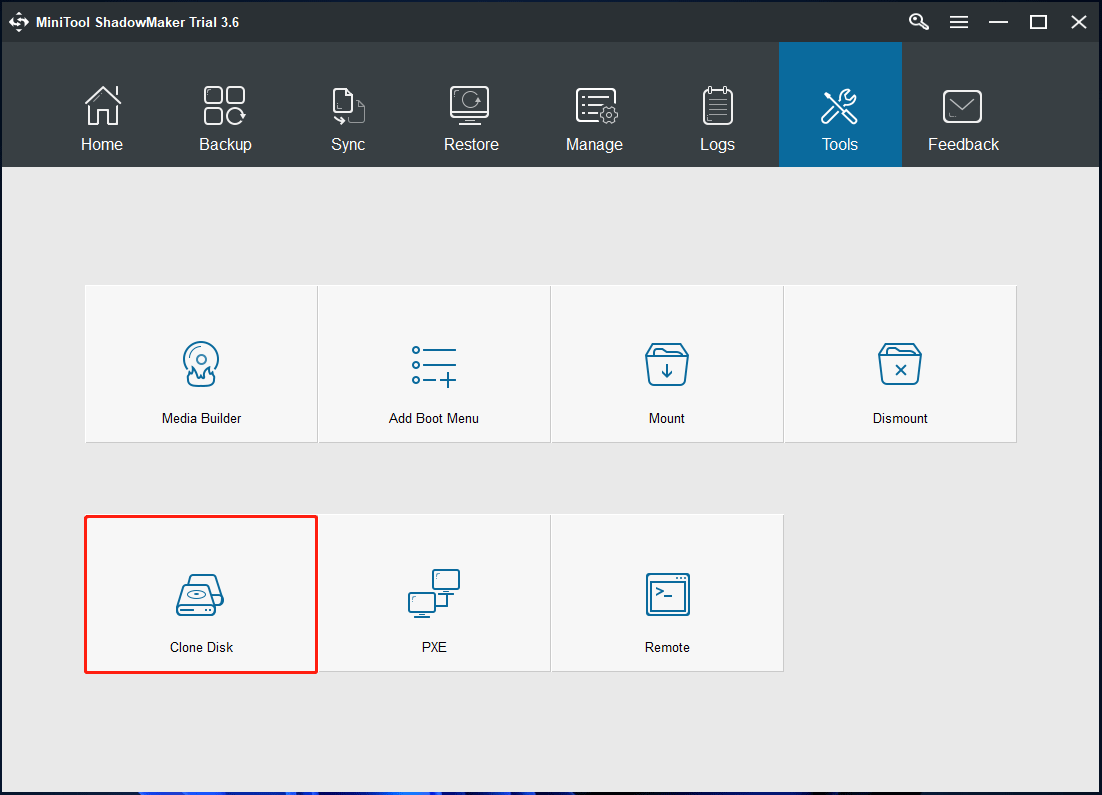Maximize the ShadowMaker window
Screen dimensions: 1102x795
[1038, 22]
